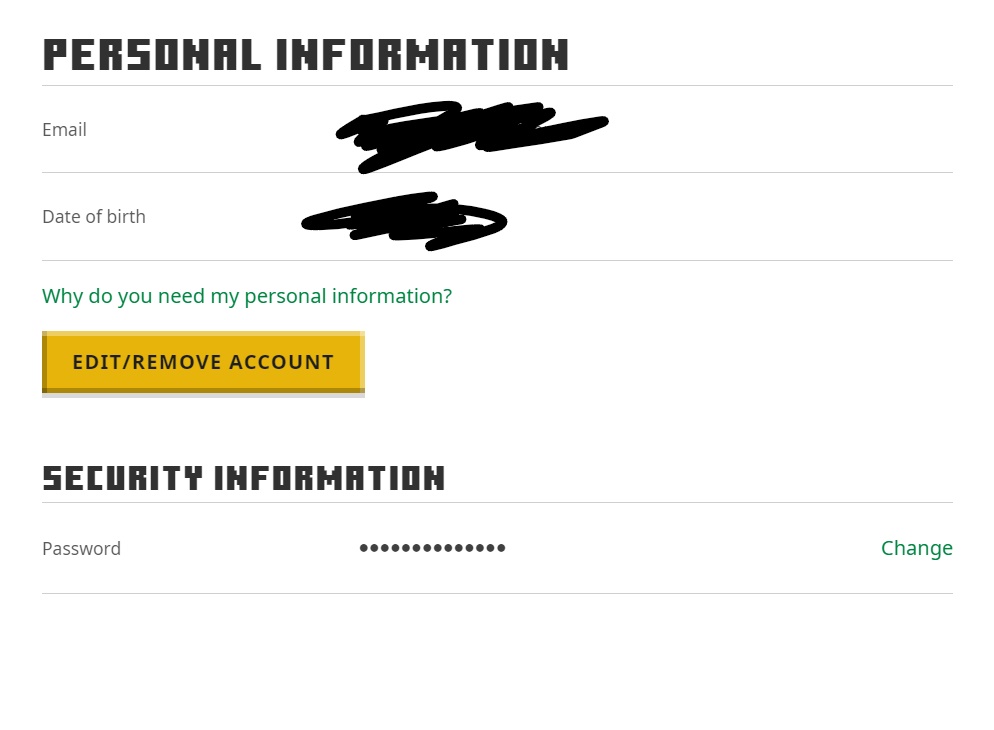This screenshot has height=730, width=994.
Task: Click the Change password link
Action: tap(916, 548)
